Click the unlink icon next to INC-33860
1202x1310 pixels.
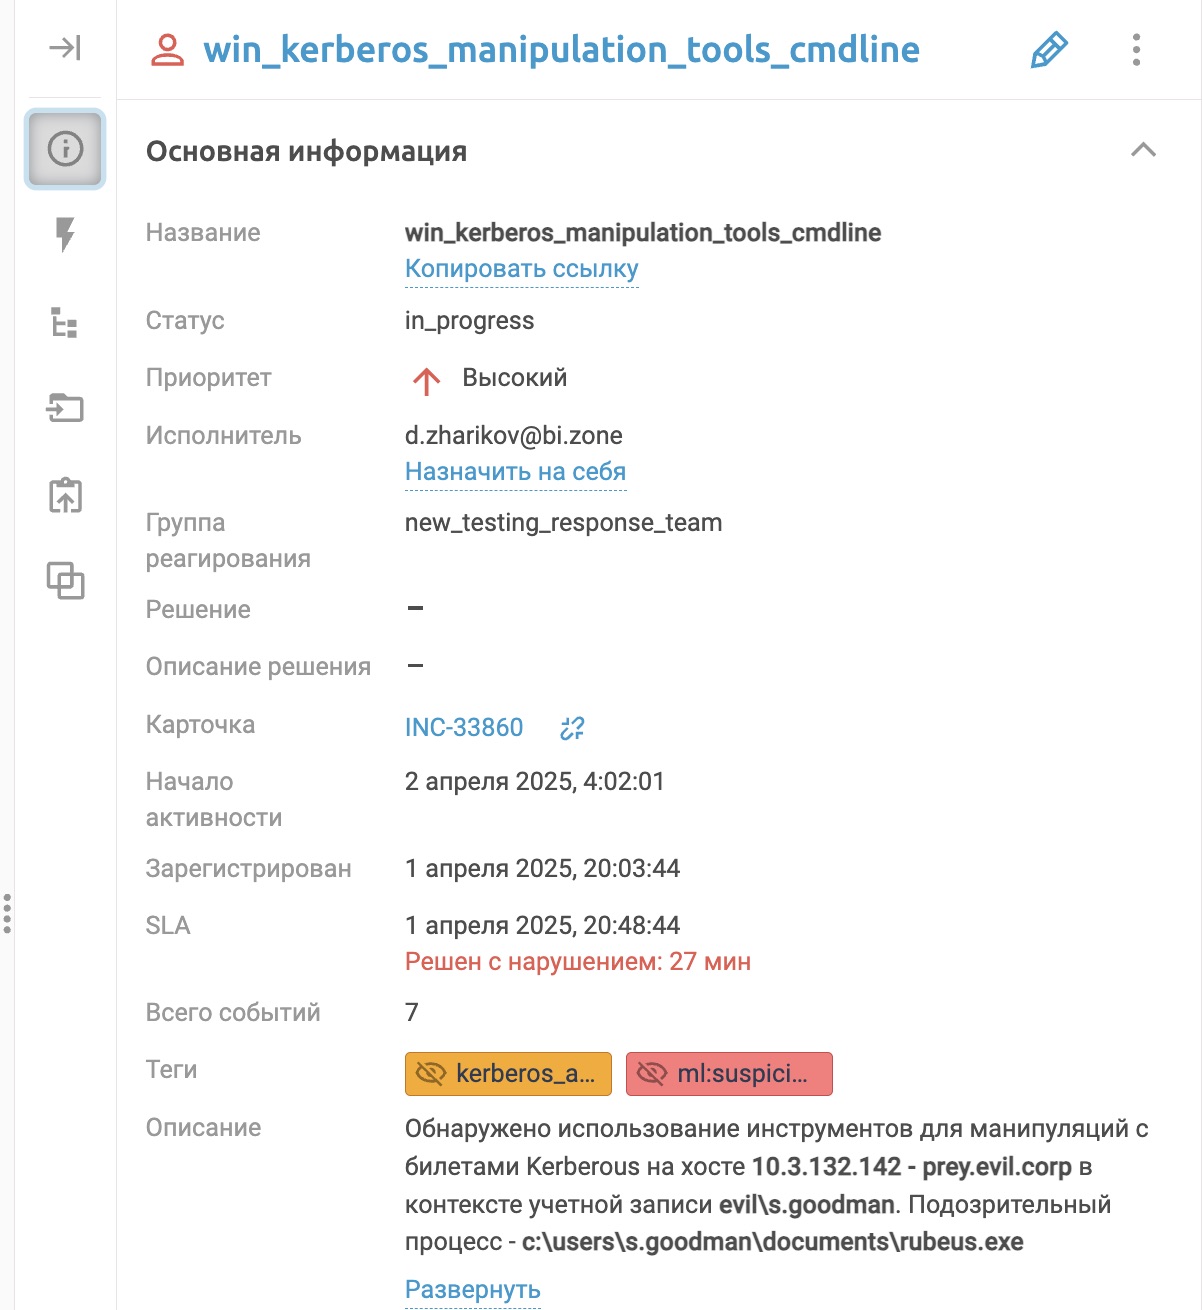click(572, 728)
